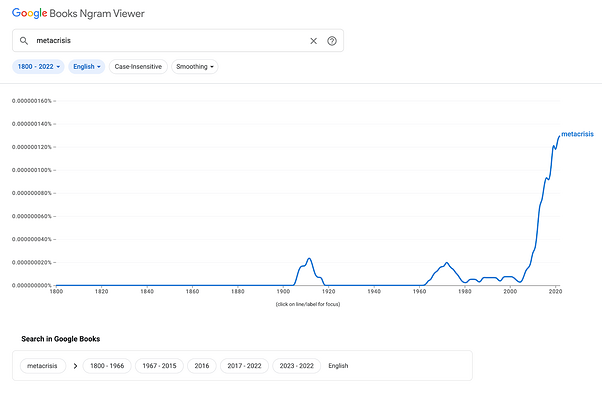Clear the search box with X icon
602x404 pixels.
tap(313, 41)
